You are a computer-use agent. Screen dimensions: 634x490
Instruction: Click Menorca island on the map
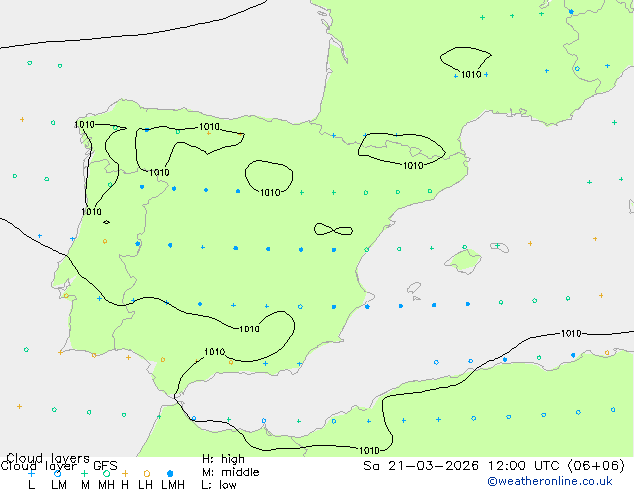point(500,247)
